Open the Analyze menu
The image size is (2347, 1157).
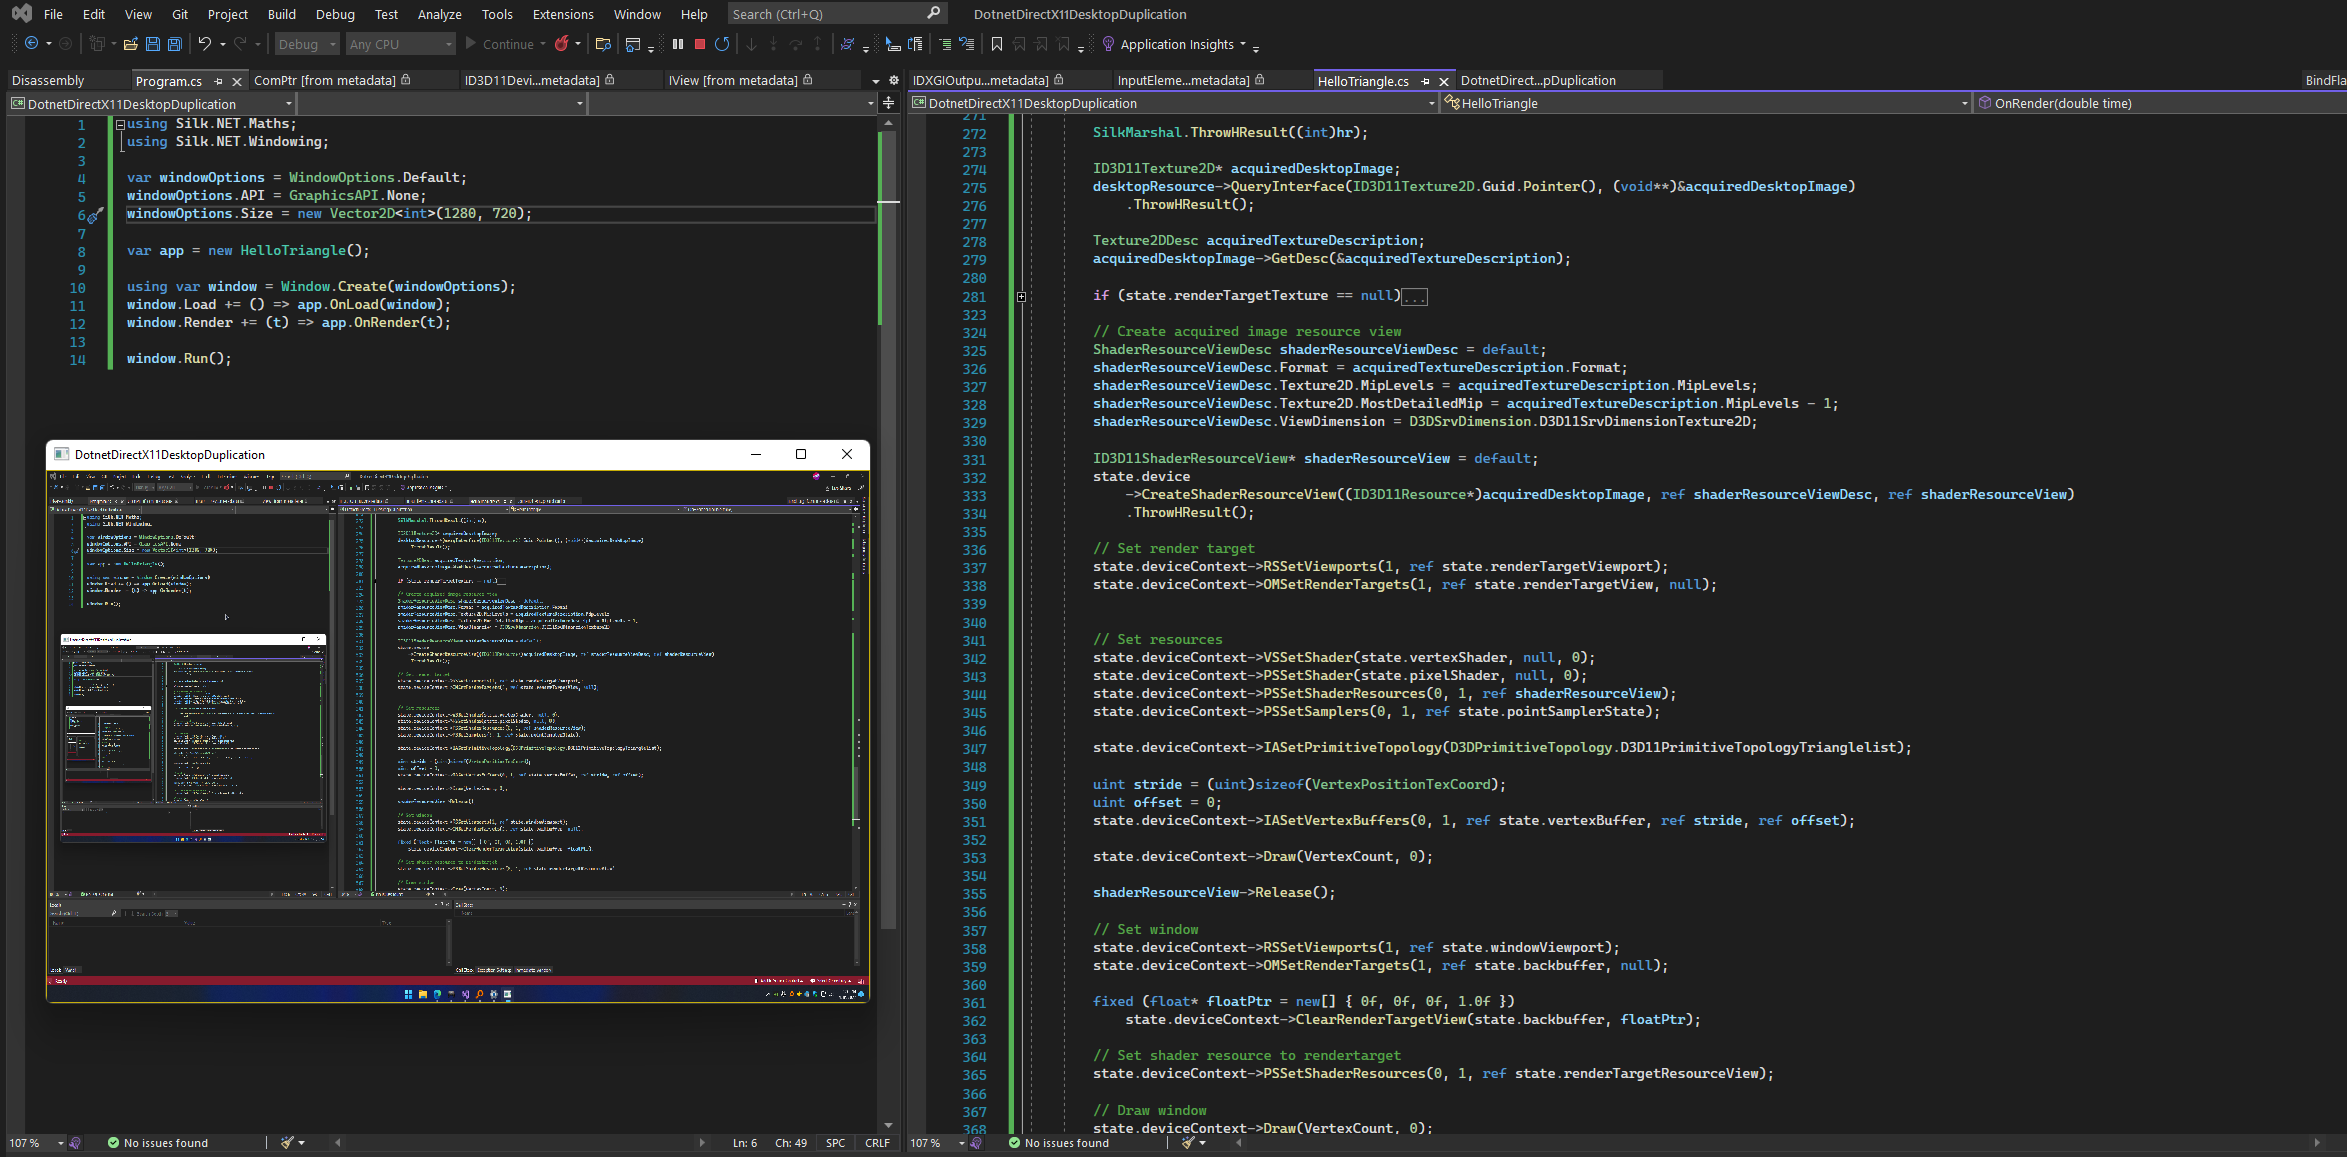pyautogui.click(x=439, y=14)
